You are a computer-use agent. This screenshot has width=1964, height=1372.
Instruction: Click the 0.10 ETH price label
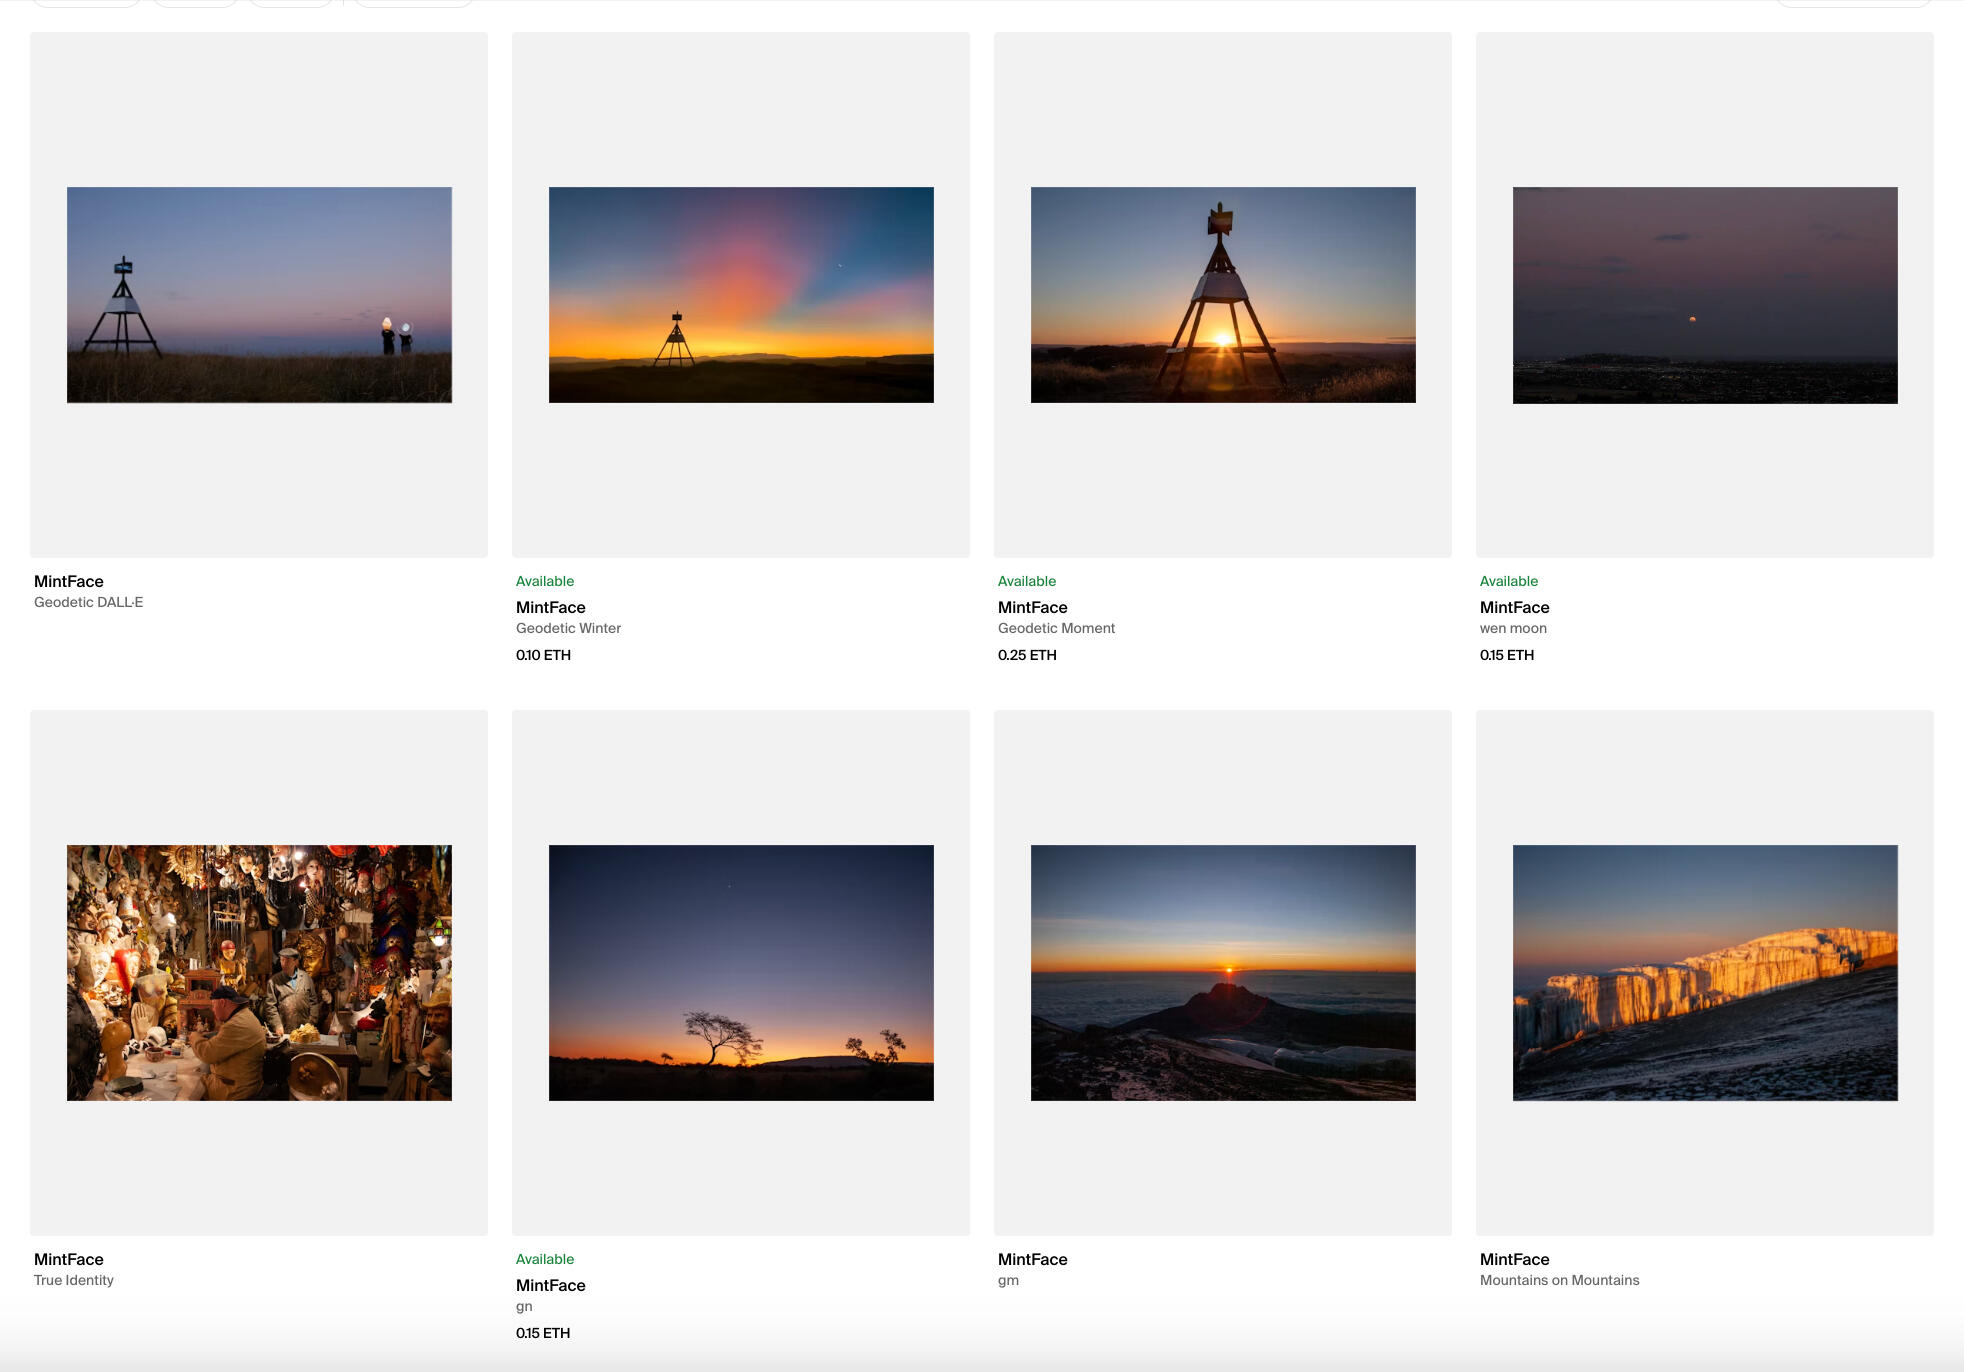point(543,655)
